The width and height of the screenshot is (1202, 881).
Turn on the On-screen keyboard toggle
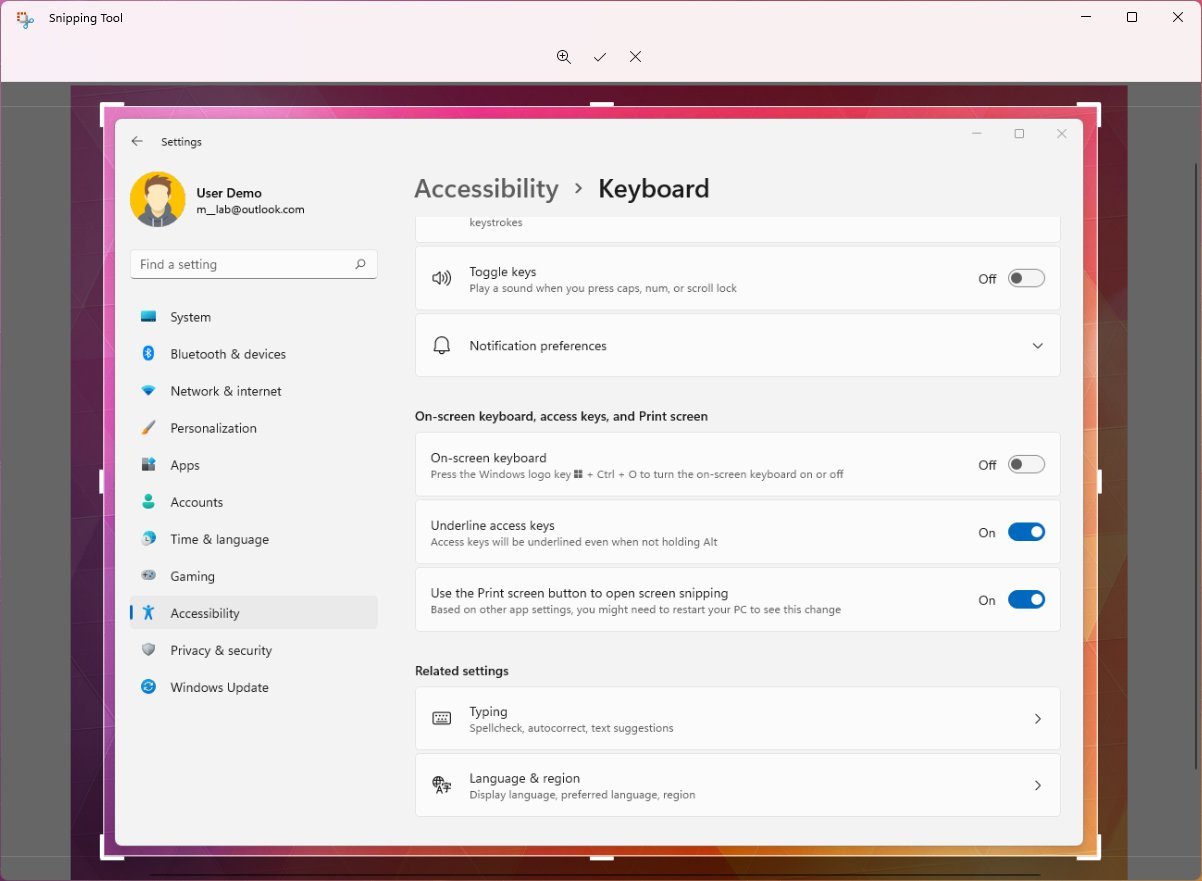pyautogui.click(x=1026, y=464)
